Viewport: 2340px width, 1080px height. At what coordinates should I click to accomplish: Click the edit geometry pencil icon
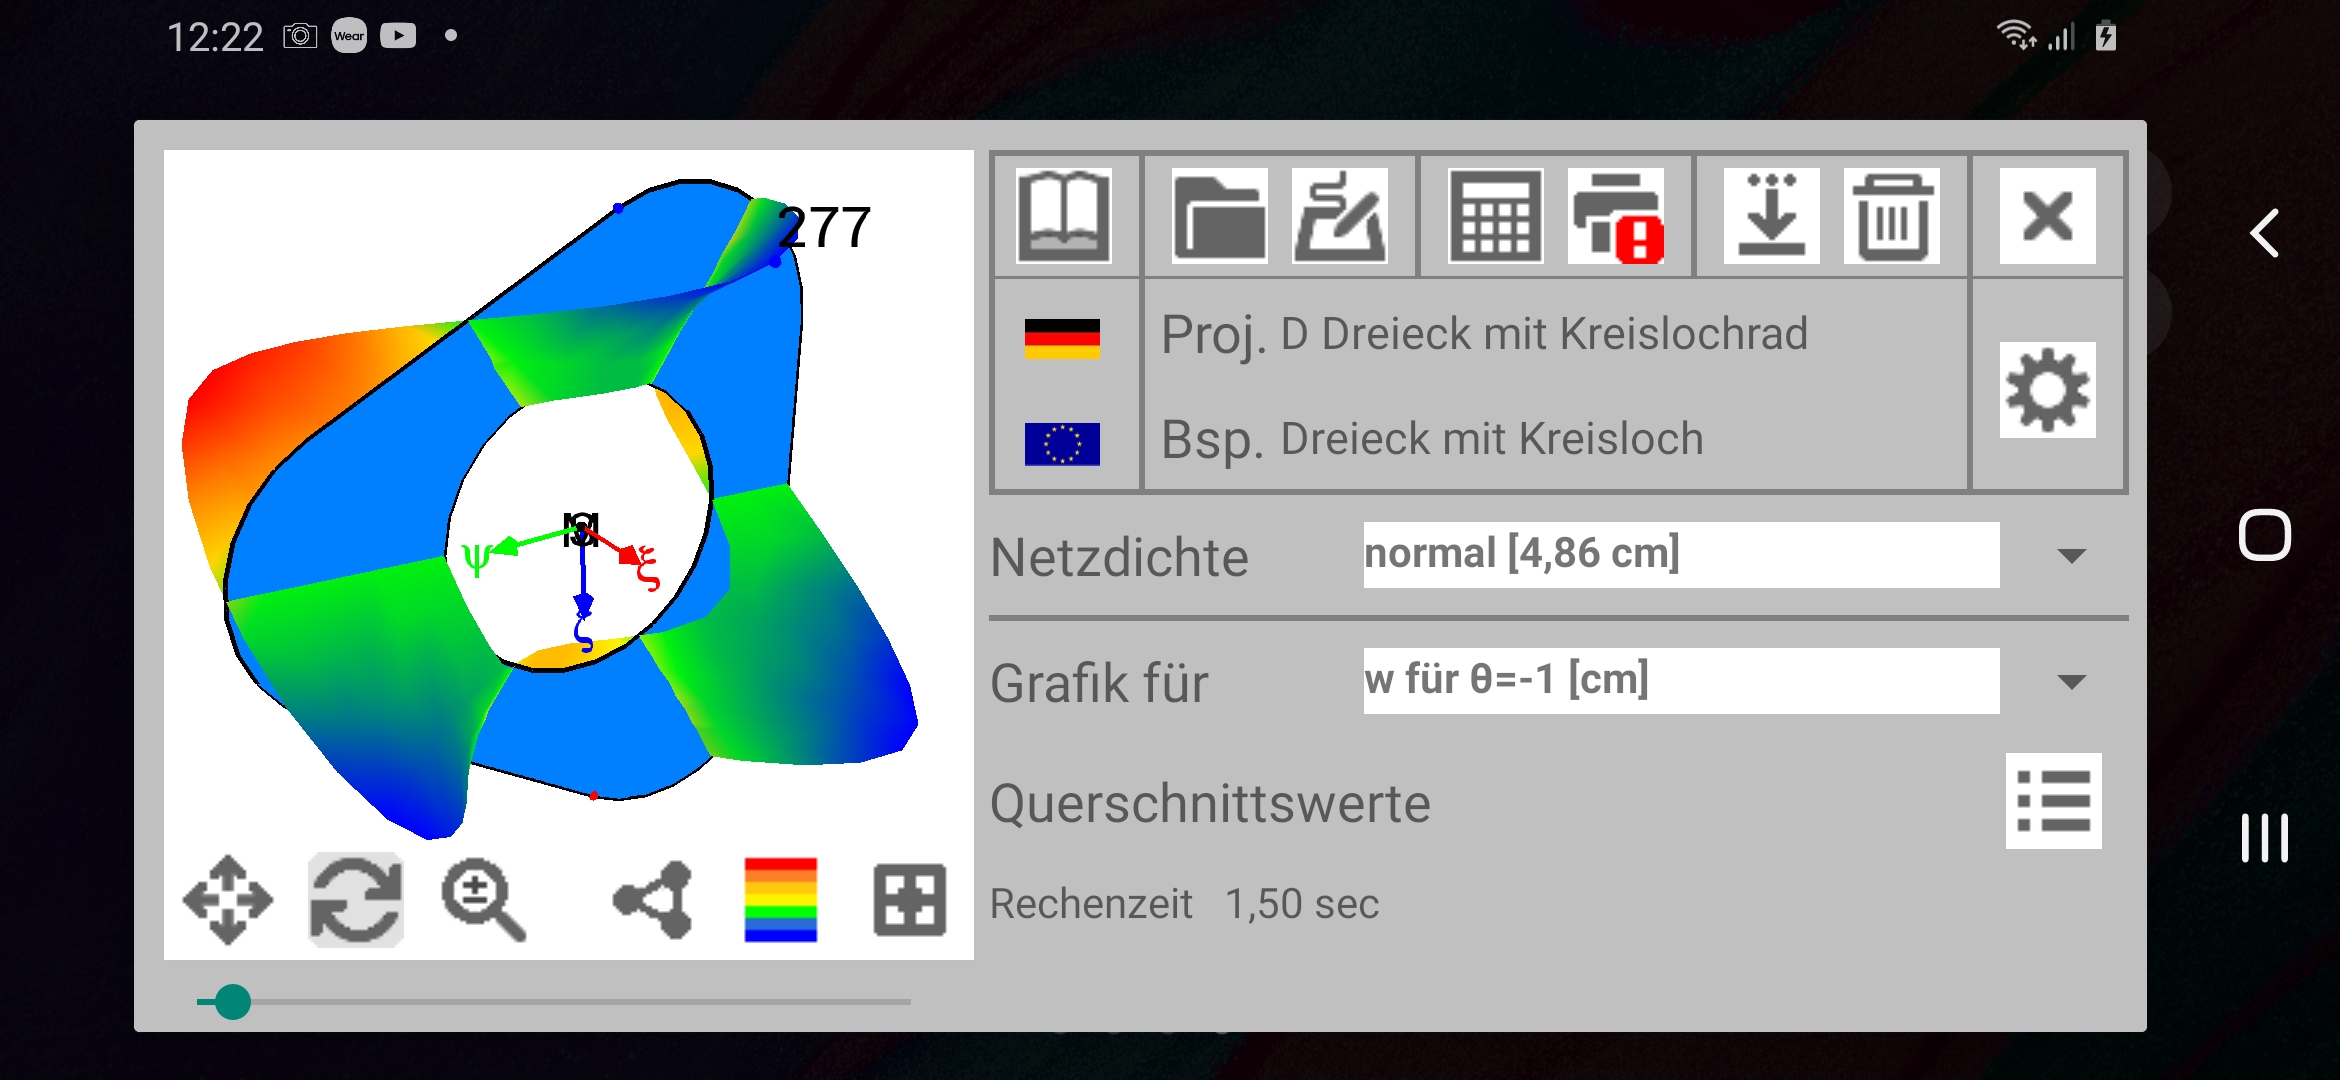coord(1339,216)
